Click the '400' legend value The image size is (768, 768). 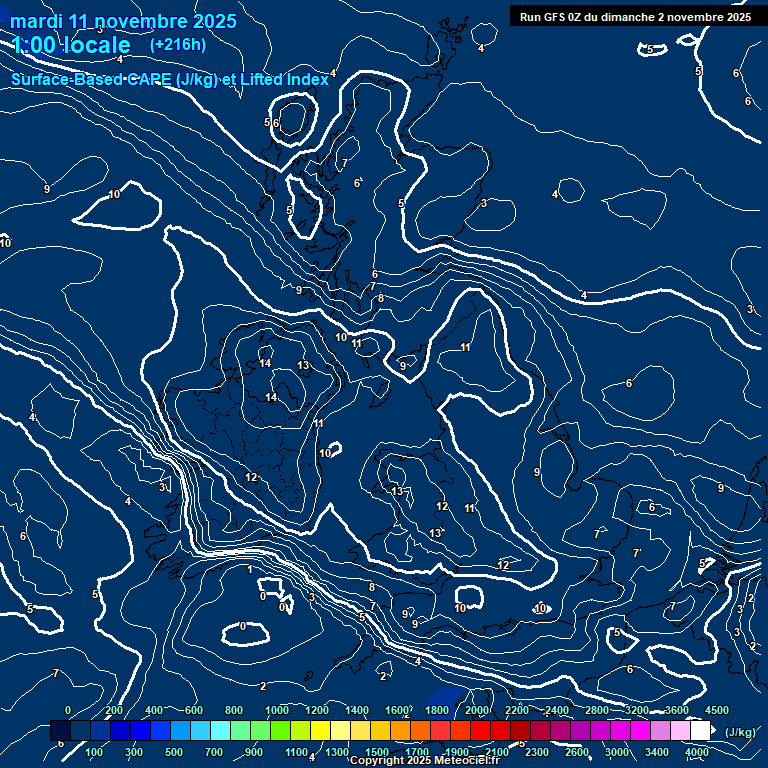click(x=154, y=710)
